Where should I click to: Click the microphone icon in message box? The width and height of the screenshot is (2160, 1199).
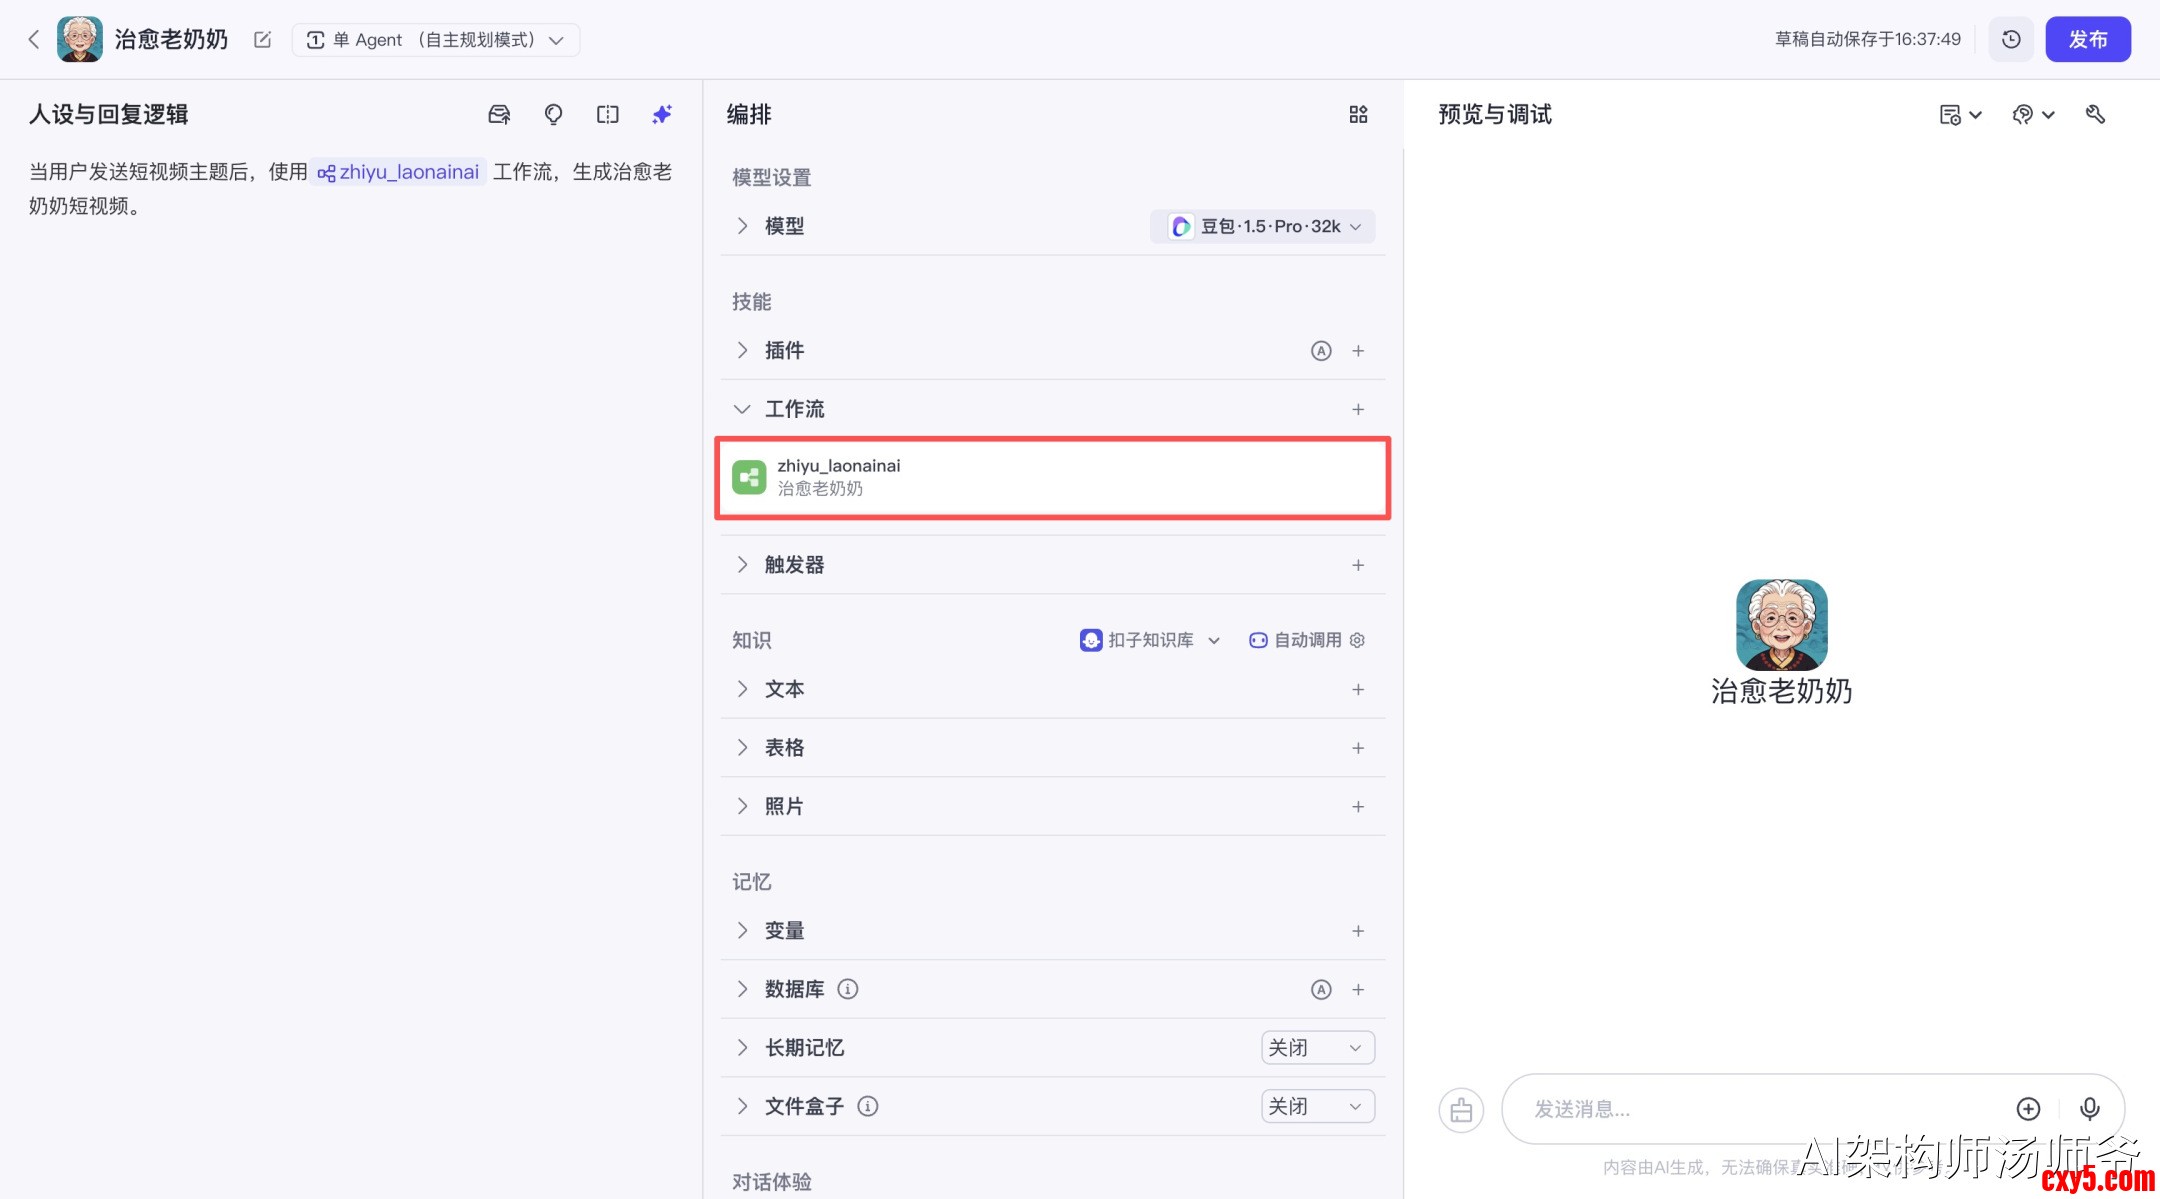(x=2089, y=1108)
